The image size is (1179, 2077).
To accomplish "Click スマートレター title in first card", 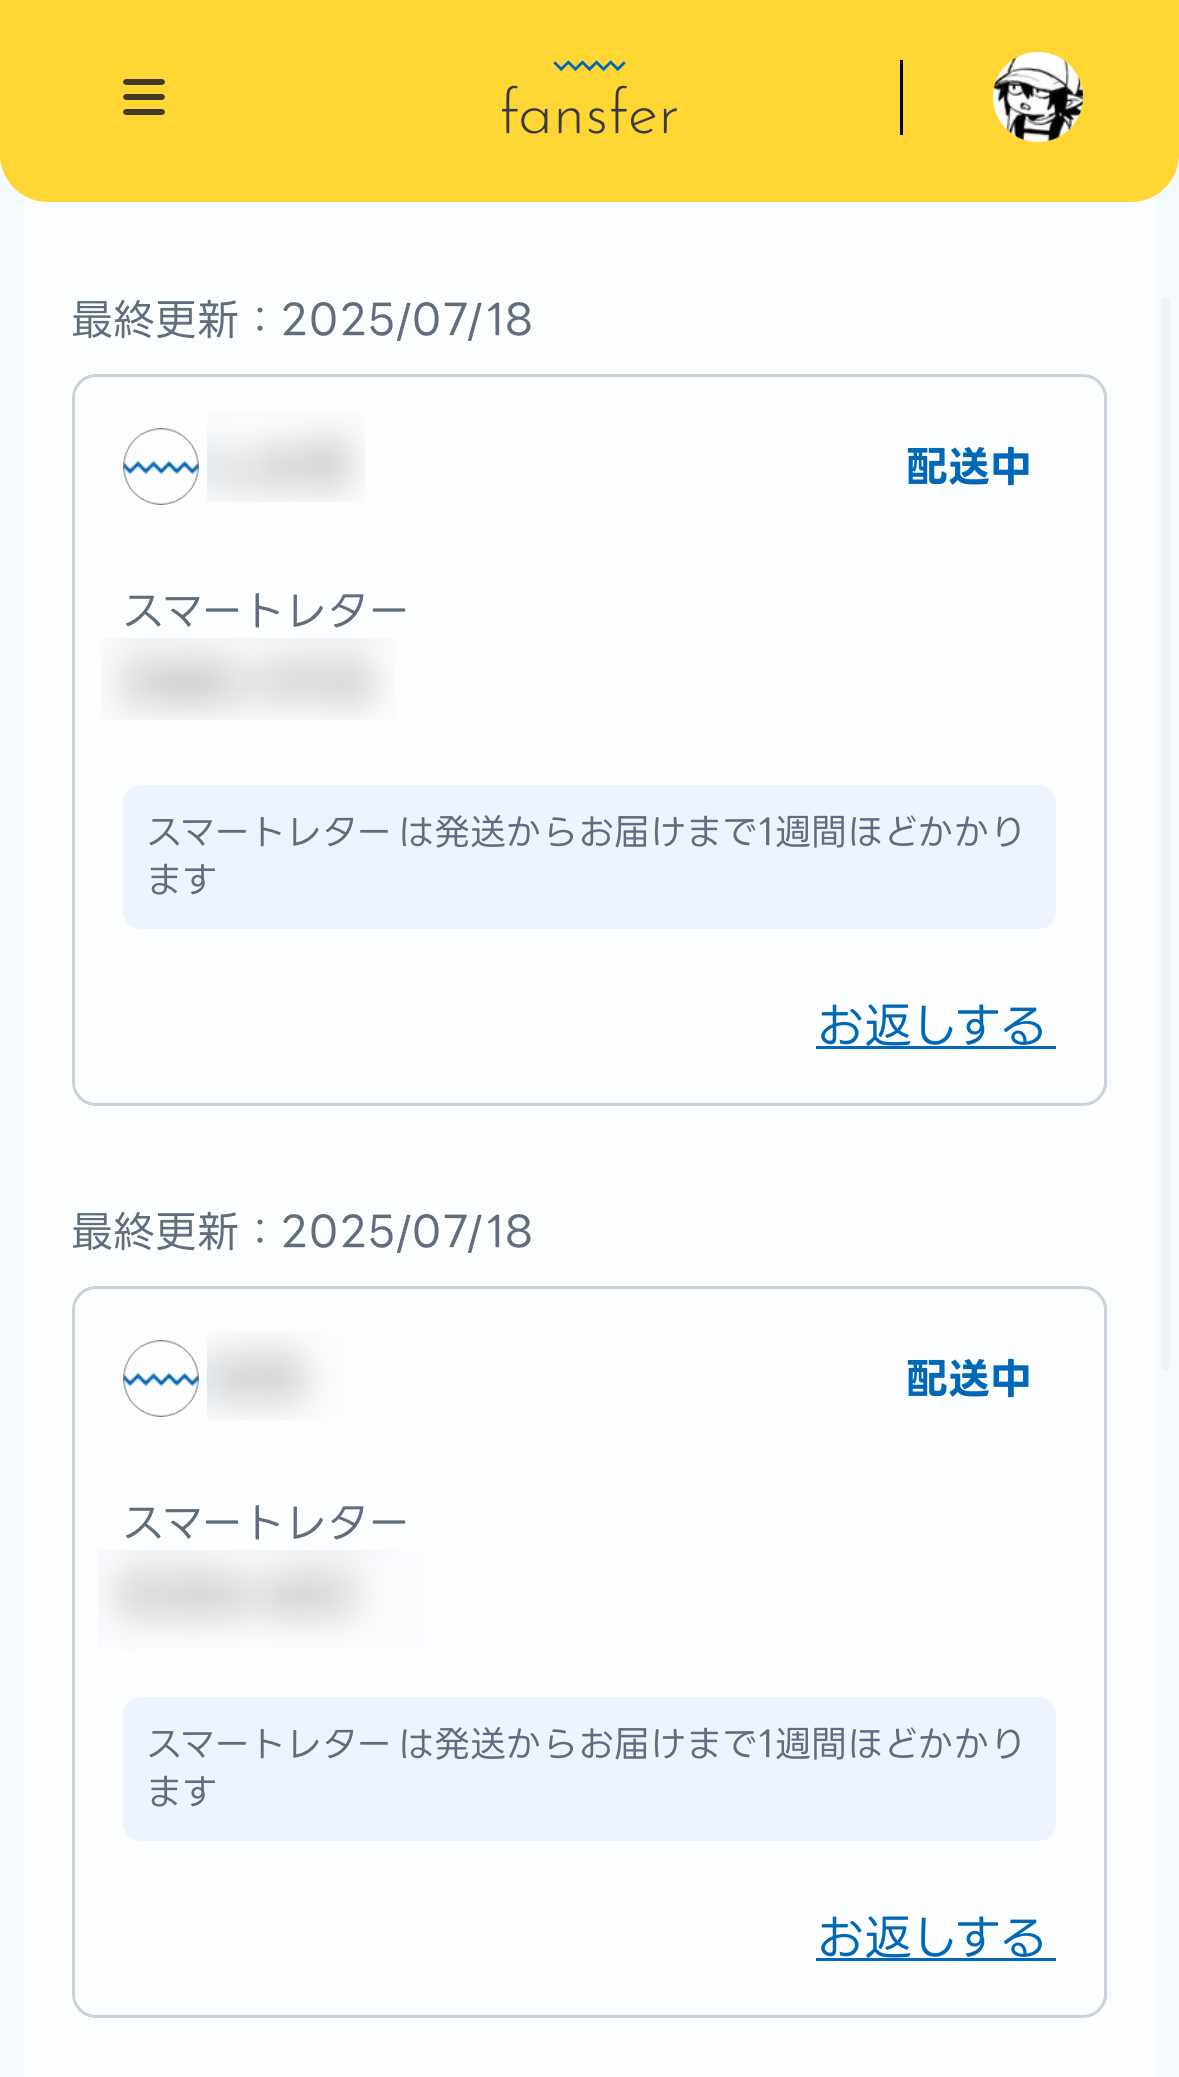I will click(x=265, y=610).
